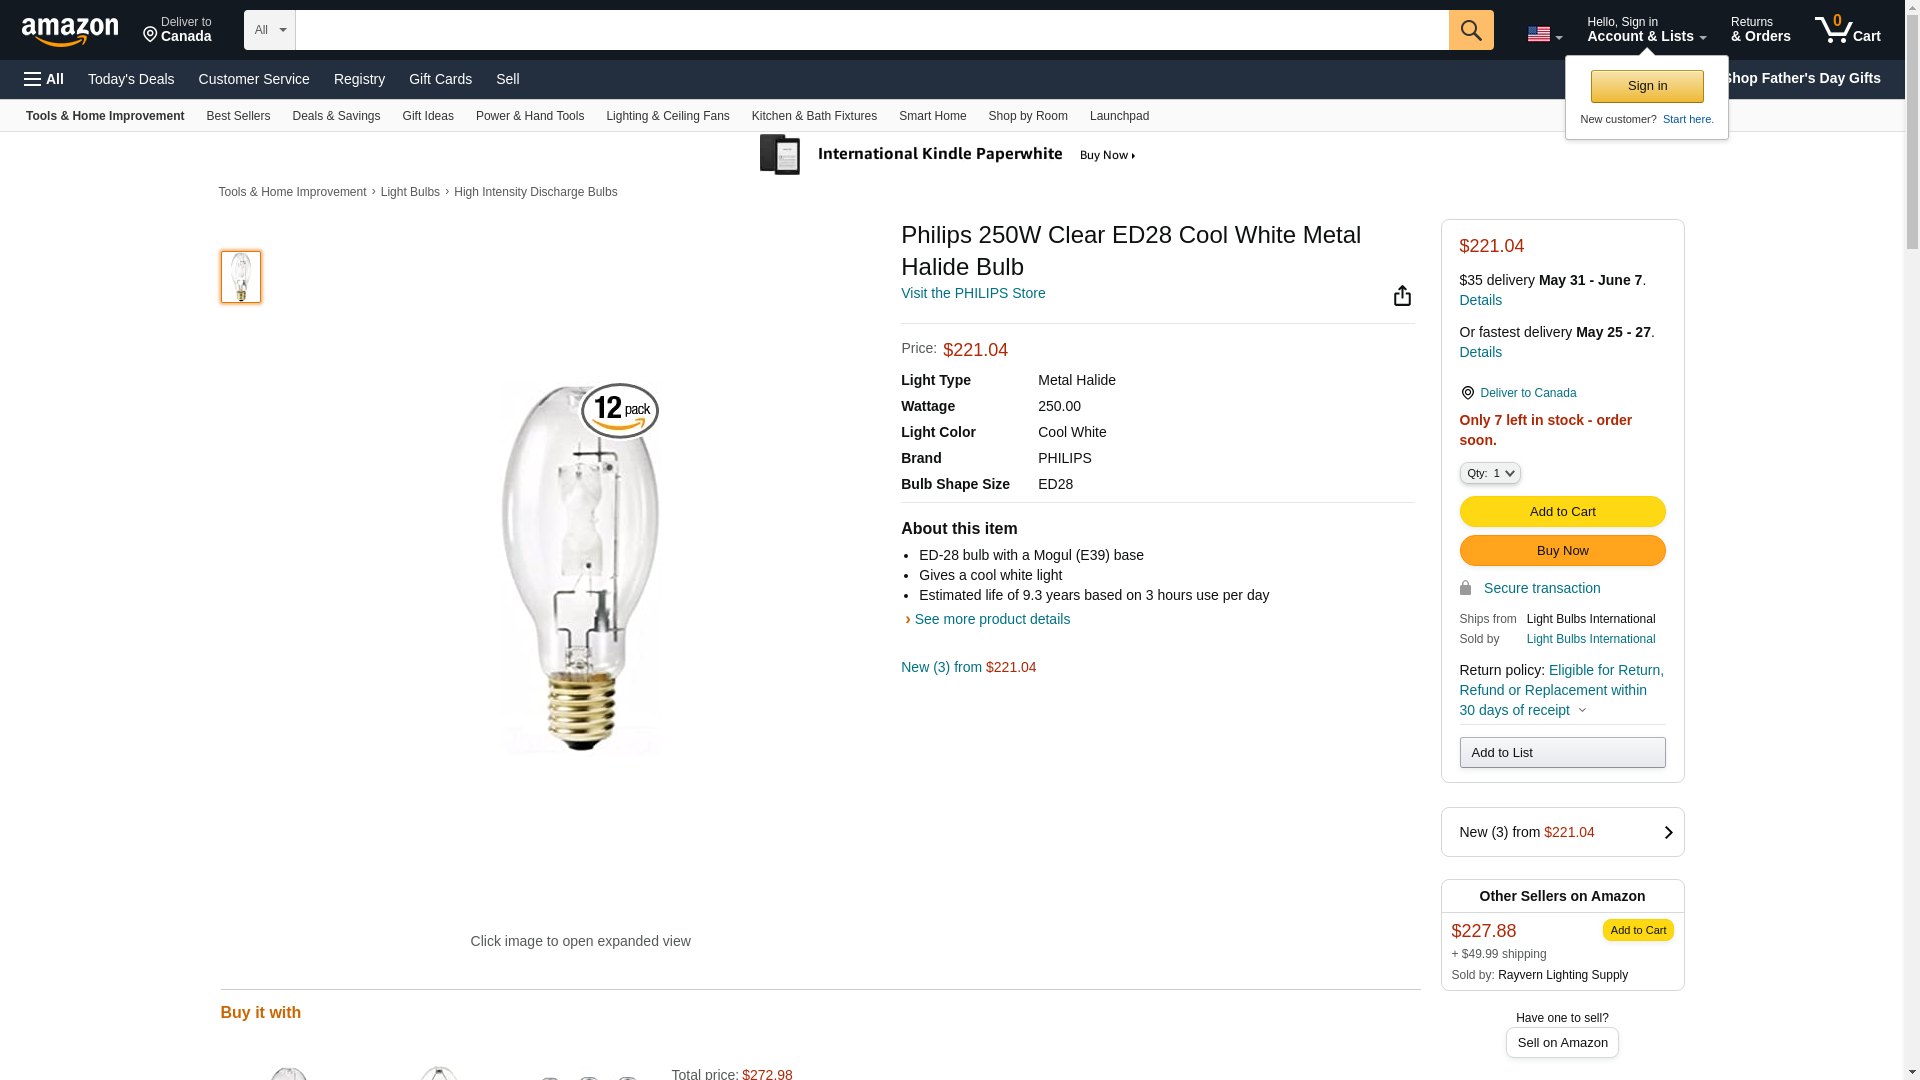Screen dimensions: 1920x1080
Task: Click the search magnifier button
Action: [x=1470, y=30]
